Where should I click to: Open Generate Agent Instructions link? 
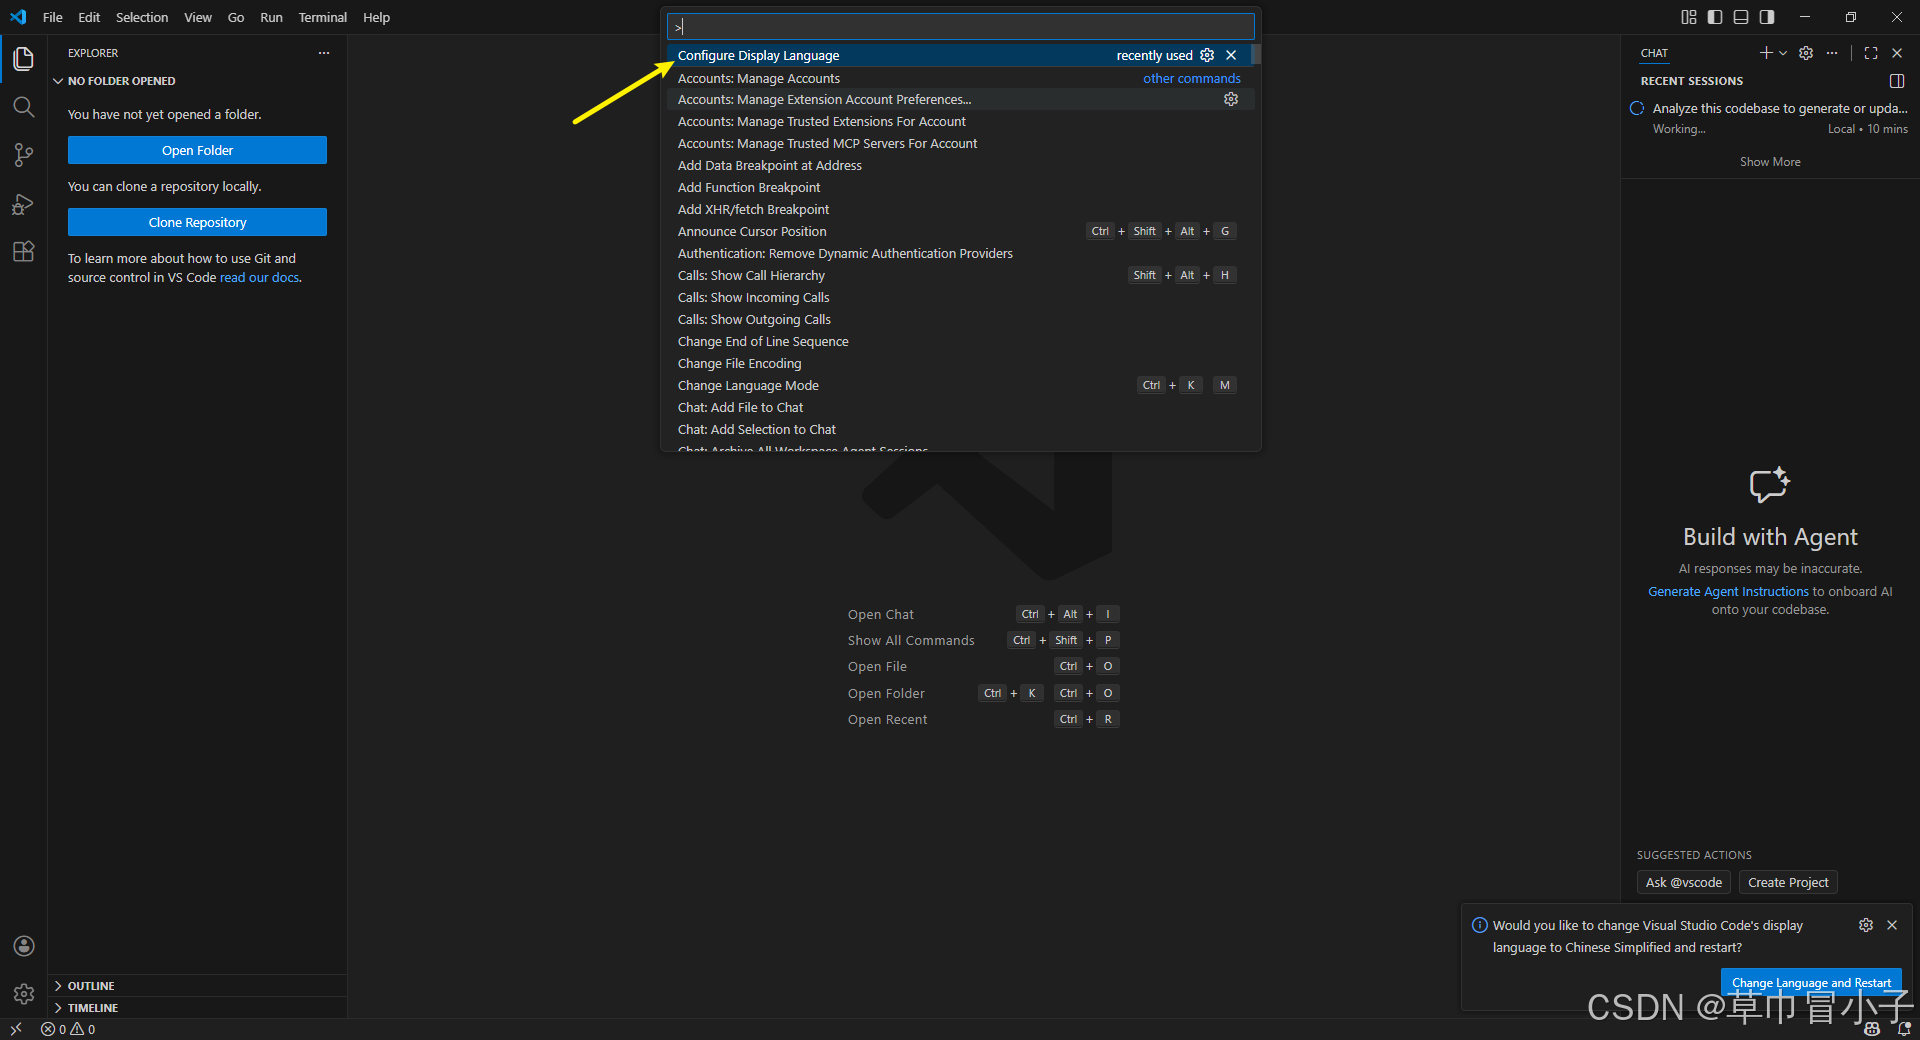point(1728,591)
